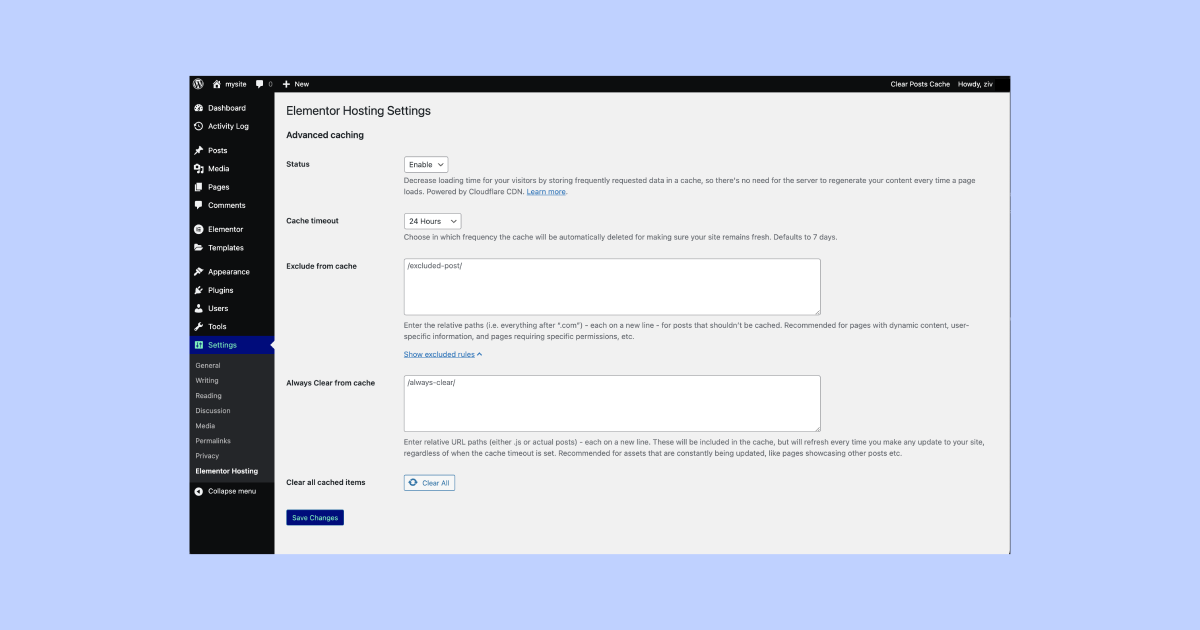Click the Clear All cache button
Image resolution: width=1200 pixels, height=630 pixels.
pyautogui.click(x=430, y=483)
